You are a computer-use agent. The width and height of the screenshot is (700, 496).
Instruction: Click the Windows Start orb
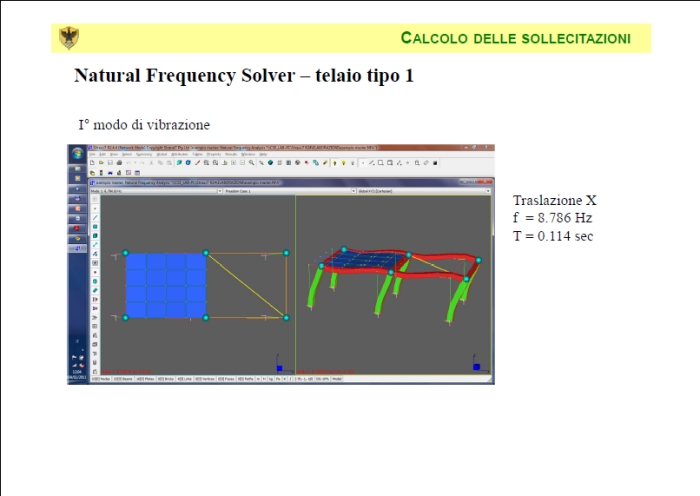pyautogui.click(x=78, y=153)
